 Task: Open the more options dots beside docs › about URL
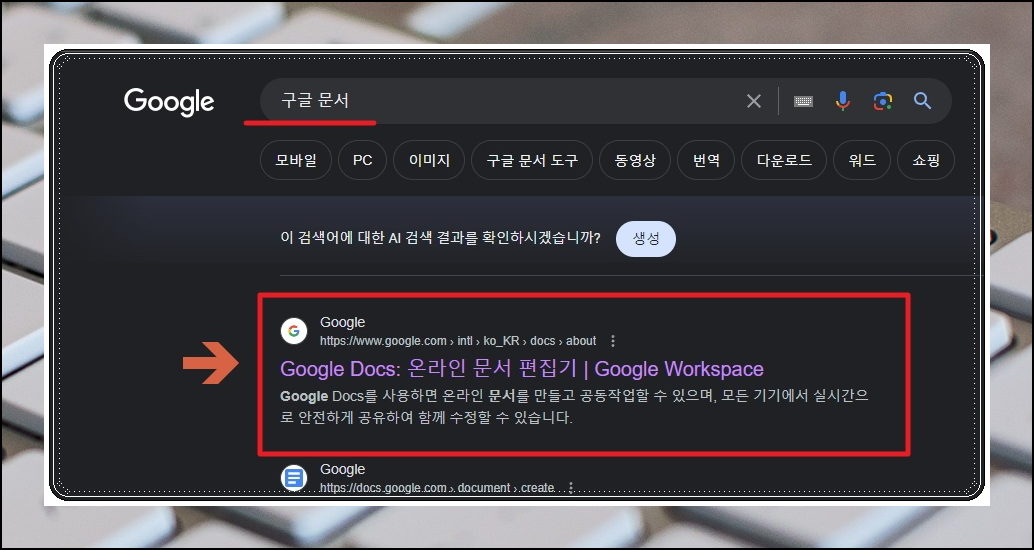coord(613,341)
